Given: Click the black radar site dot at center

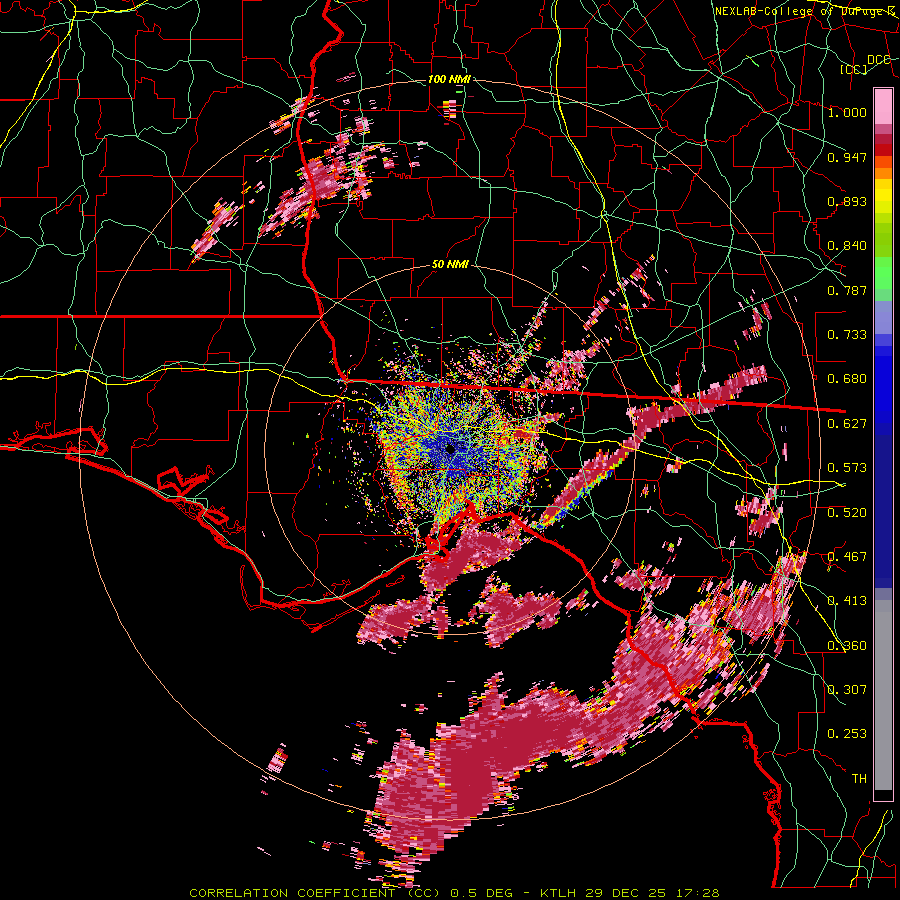Looking at the screenshot, I should pos(451,449).
